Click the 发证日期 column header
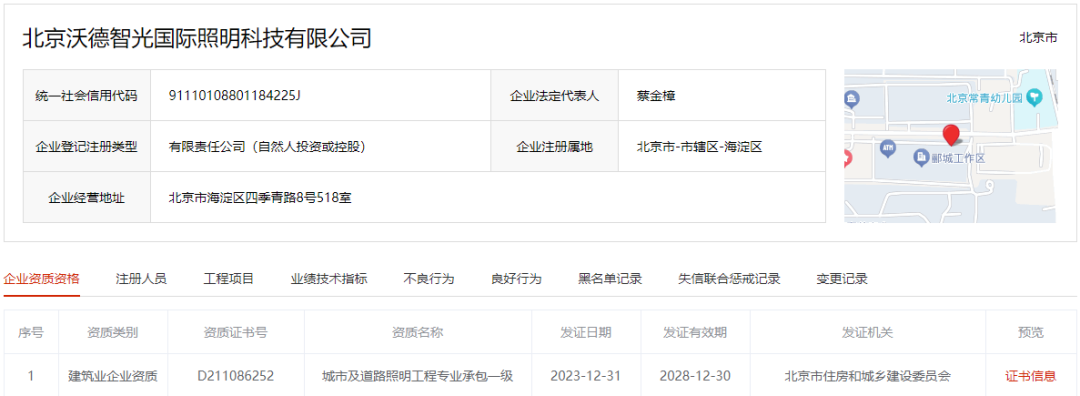Screen dimensions: 1080x396 (x=586, y=333)
